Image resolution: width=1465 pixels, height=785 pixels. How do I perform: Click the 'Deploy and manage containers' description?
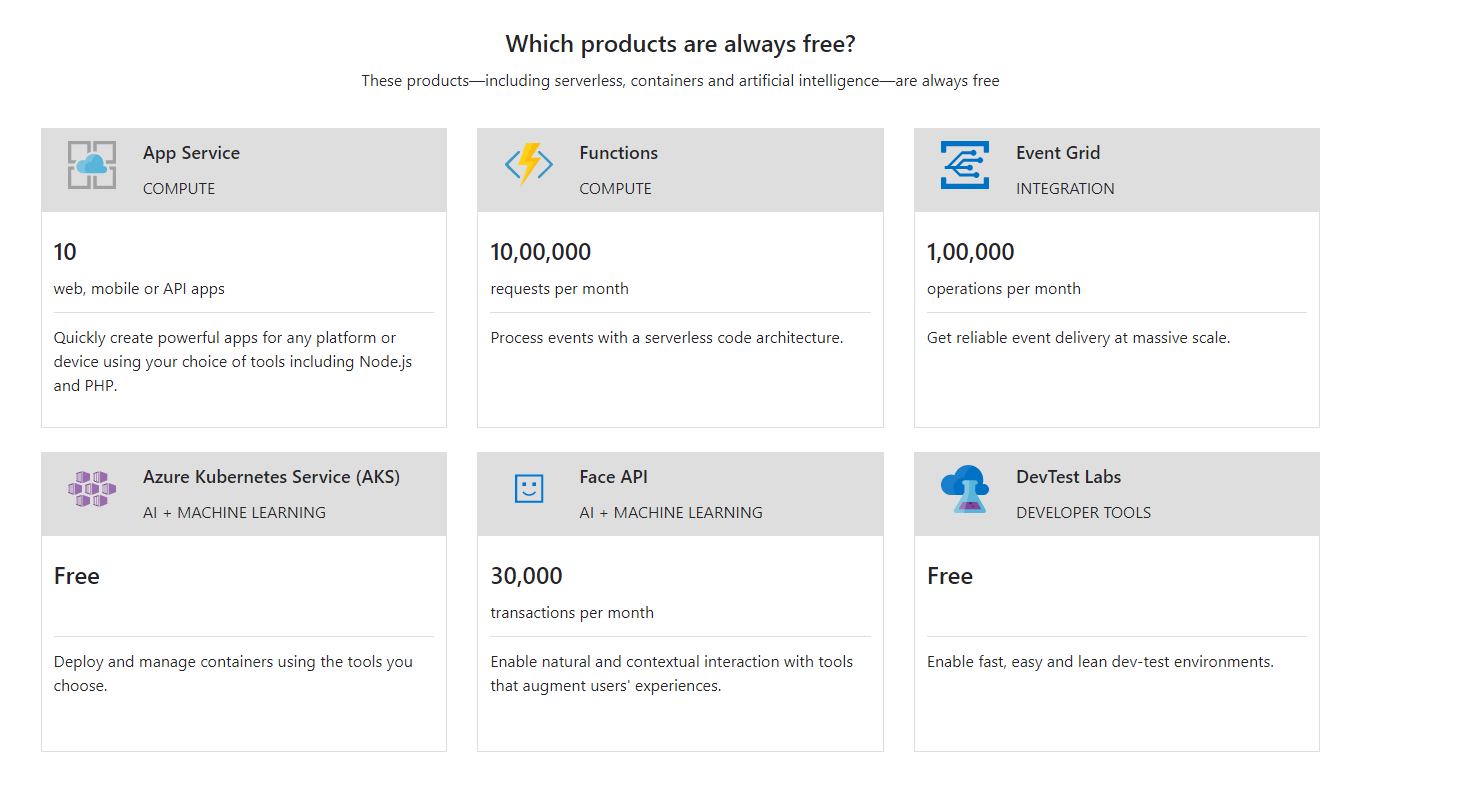coord(233,674)
